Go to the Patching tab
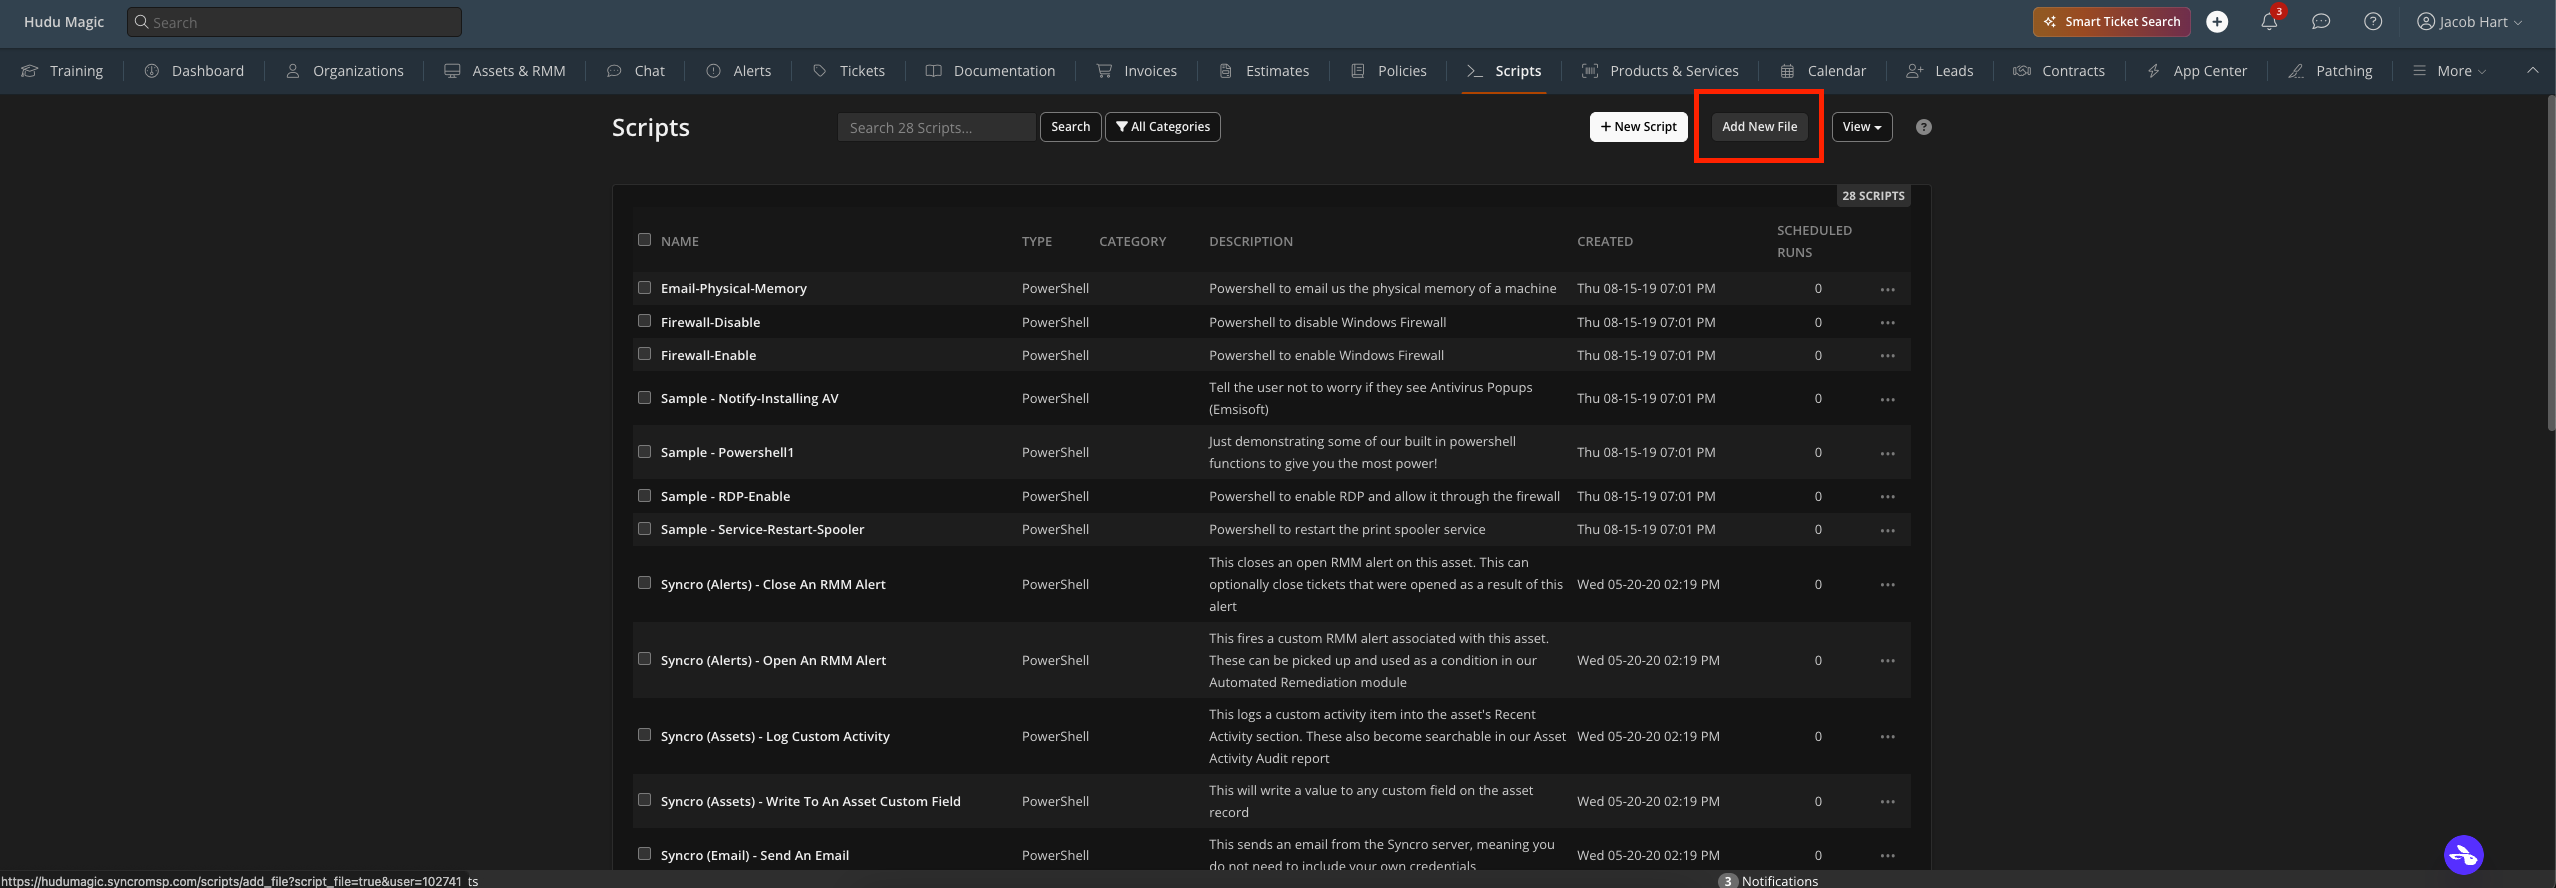This screenshot has height=888, width=2556. (x=2330, y=71)
